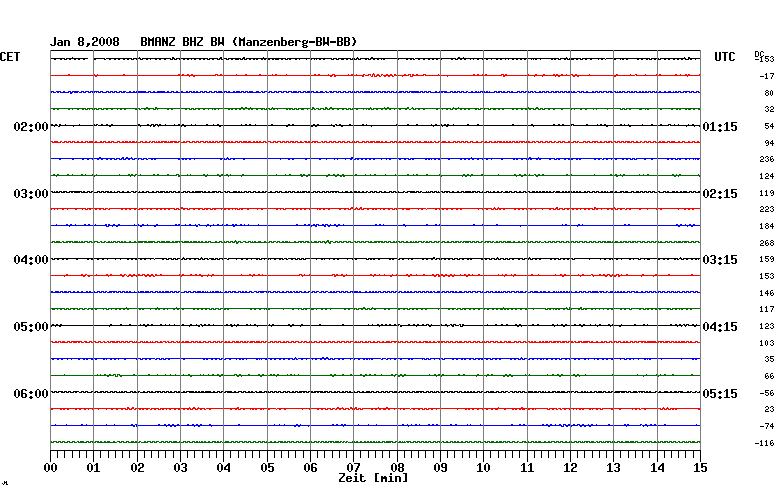The image size is (780, 494).
Task: Click the "15" minute tick label
Action: tap(700, 468)
